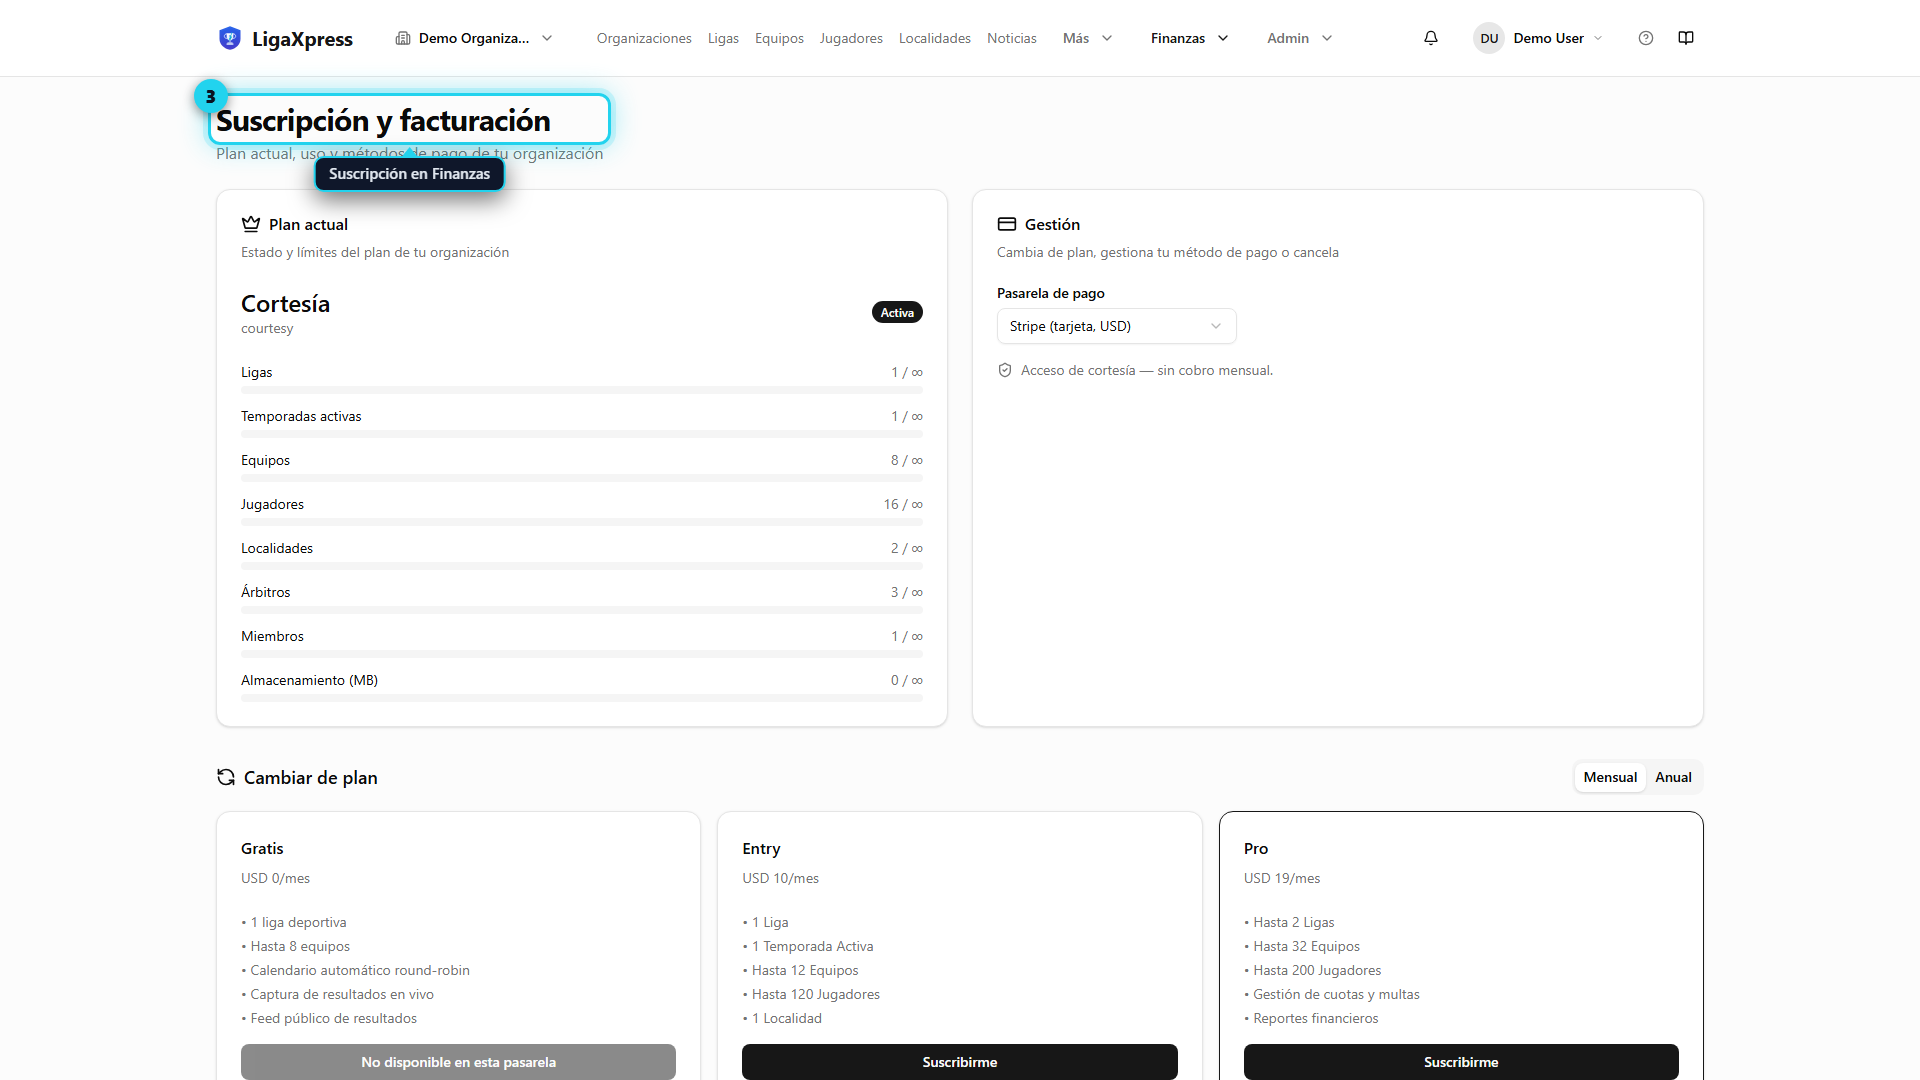Click the Cambiar de plan refresh icon

click(226, 777)
